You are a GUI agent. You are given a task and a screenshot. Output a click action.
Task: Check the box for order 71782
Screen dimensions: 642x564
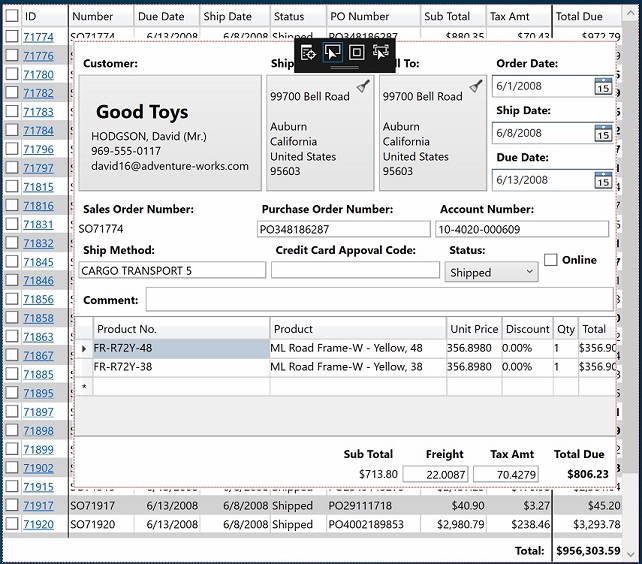click(12, 92)
